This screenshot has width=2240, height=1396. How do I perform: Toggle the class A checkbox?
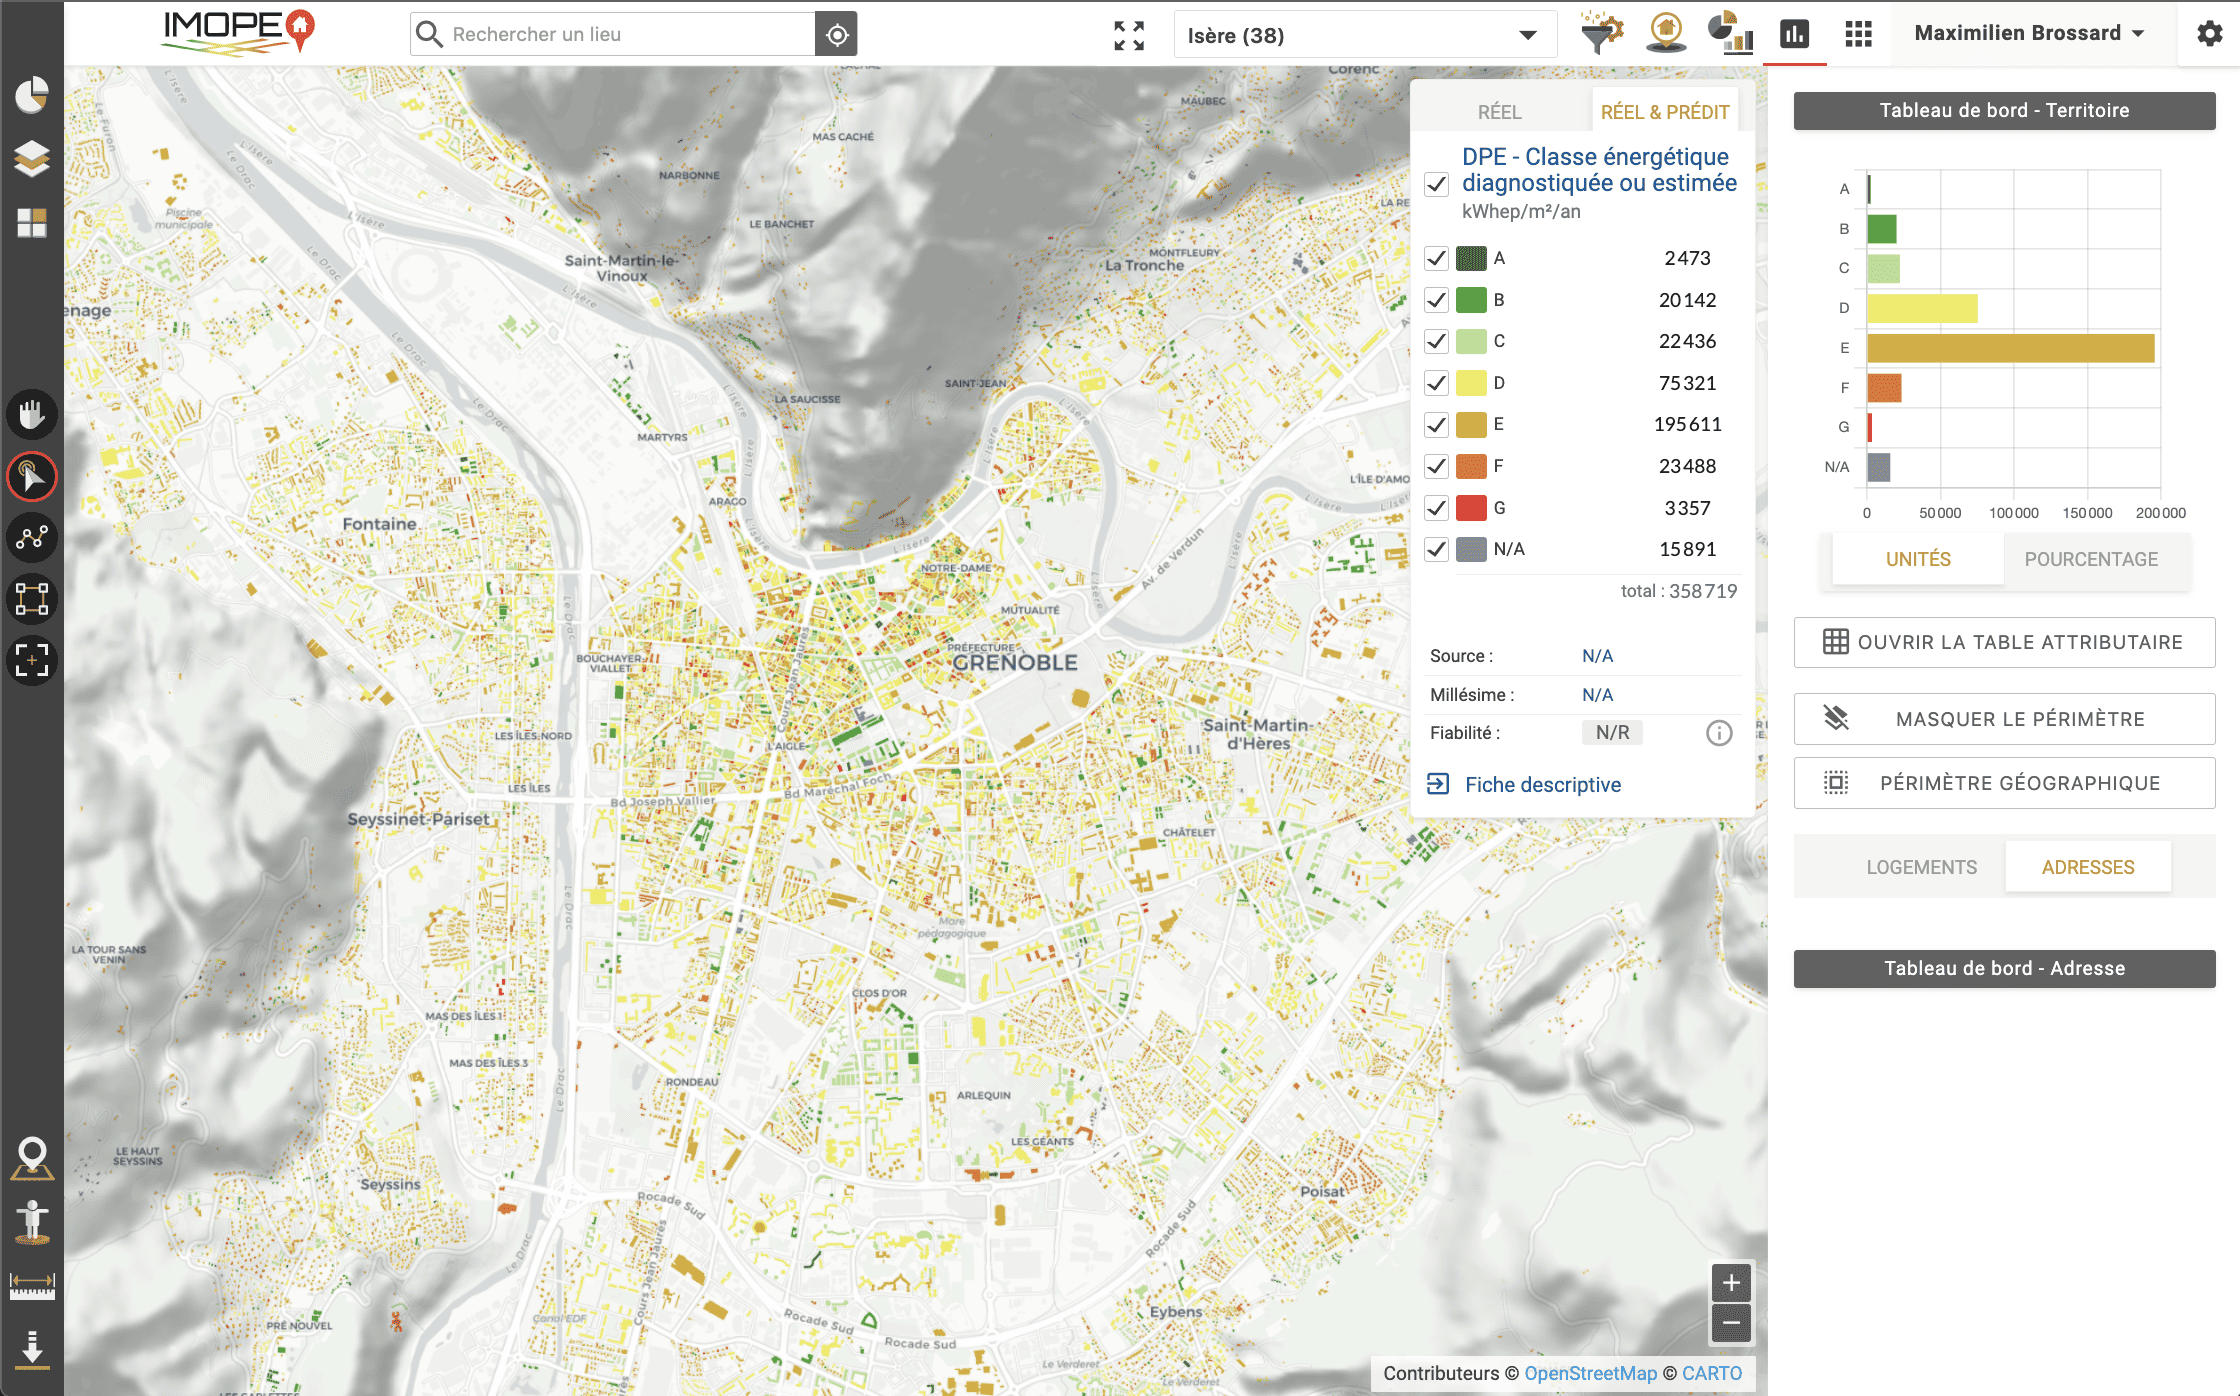tap(1436, 258)
